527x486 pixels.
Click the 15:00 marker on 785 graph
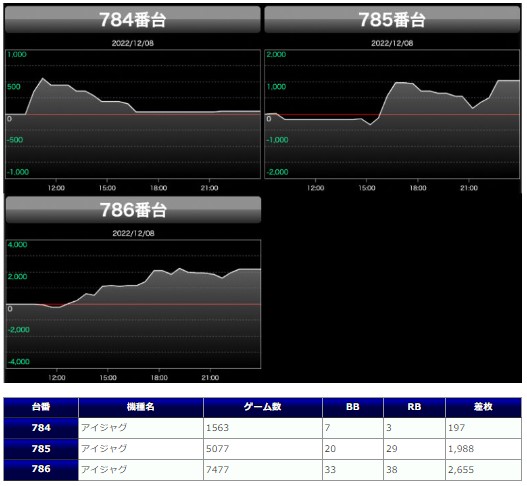[367, 188]
